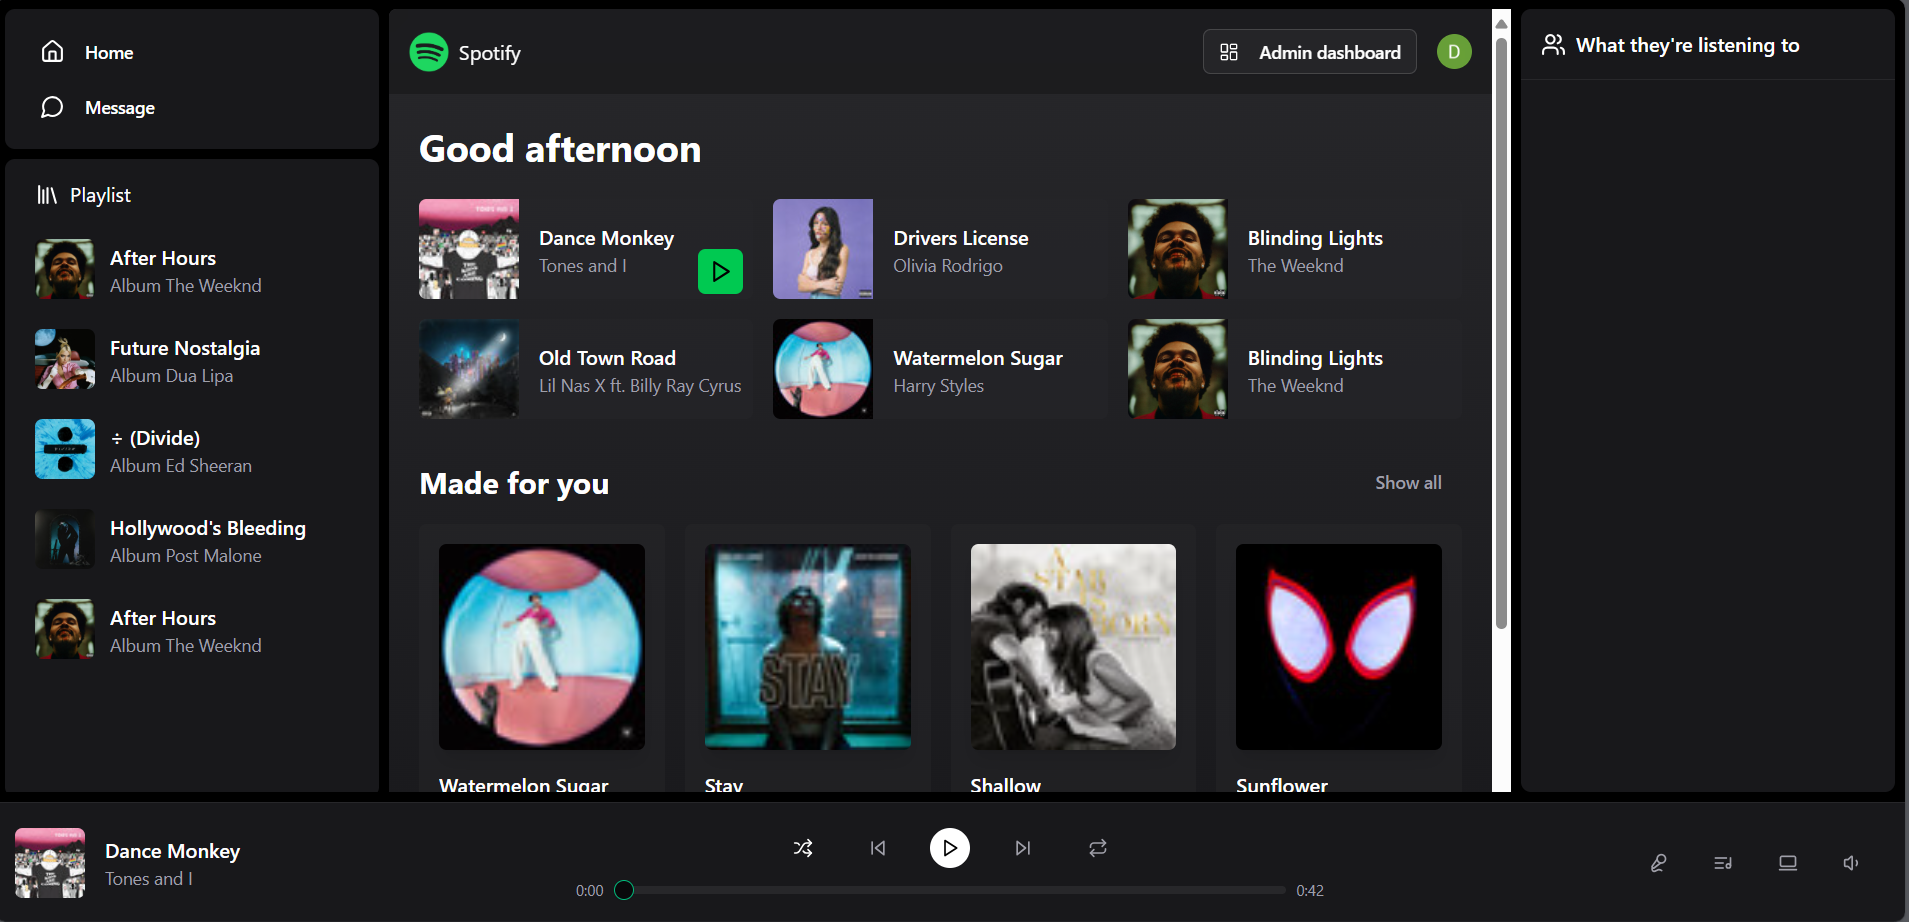Image resolution: width=1909 pixels, height=922 pixels.
Task: Click Lil Nas X ft. Billy Ray Cyrus text
Action: 640,386
